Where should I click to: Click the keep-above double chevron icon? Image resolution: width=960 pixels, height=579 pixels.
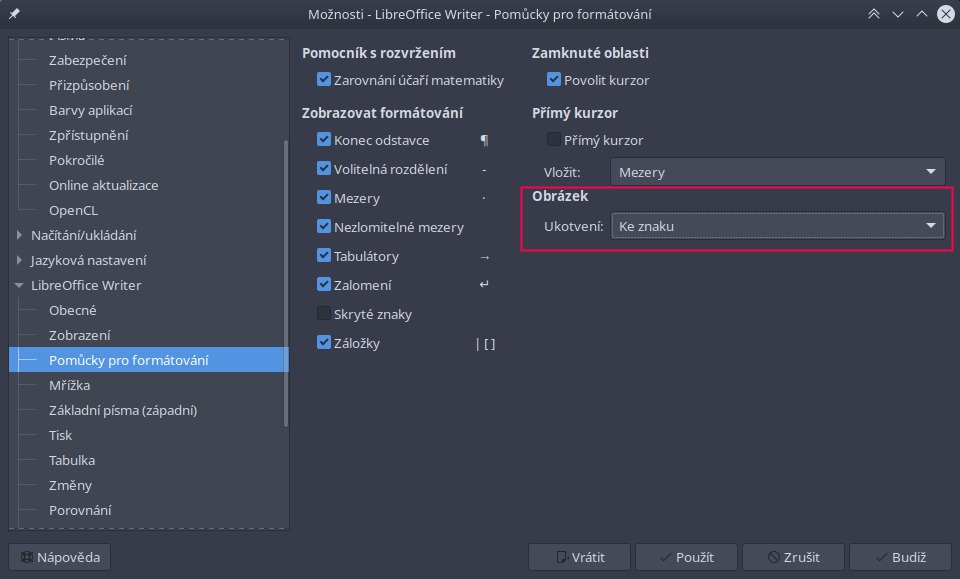874,13
